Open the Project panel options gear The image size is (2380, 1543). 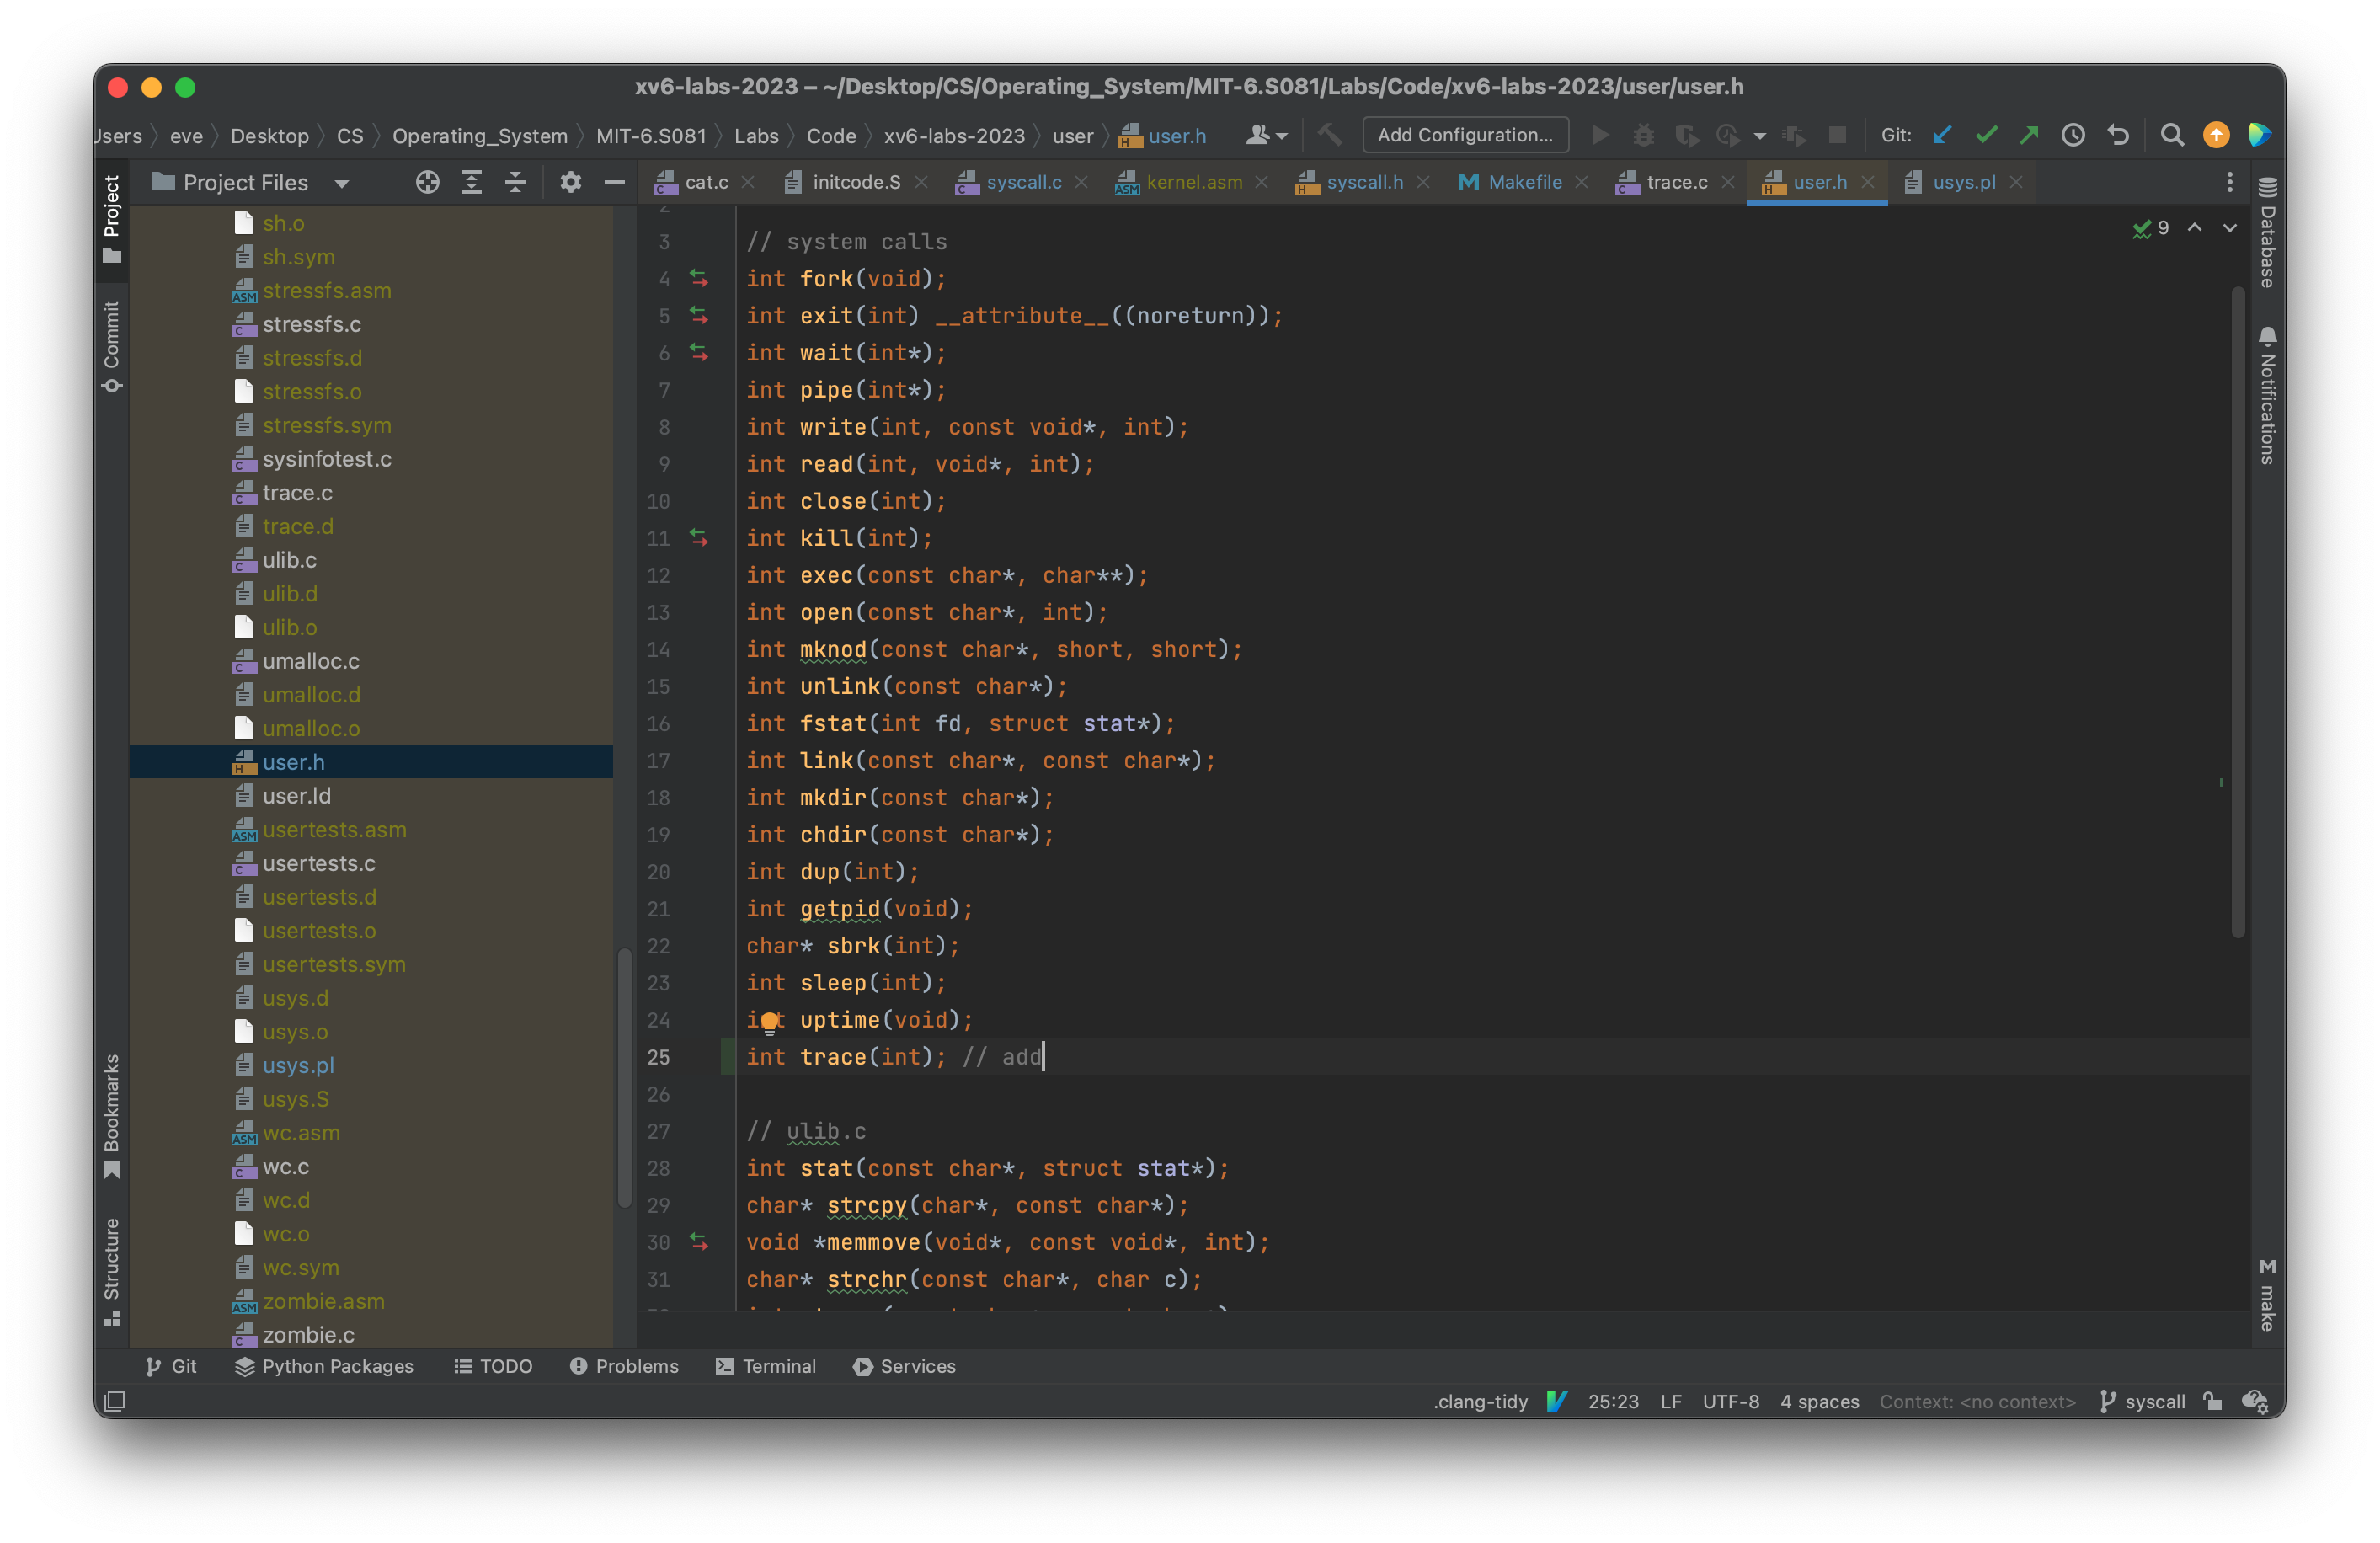coord(570,182)
